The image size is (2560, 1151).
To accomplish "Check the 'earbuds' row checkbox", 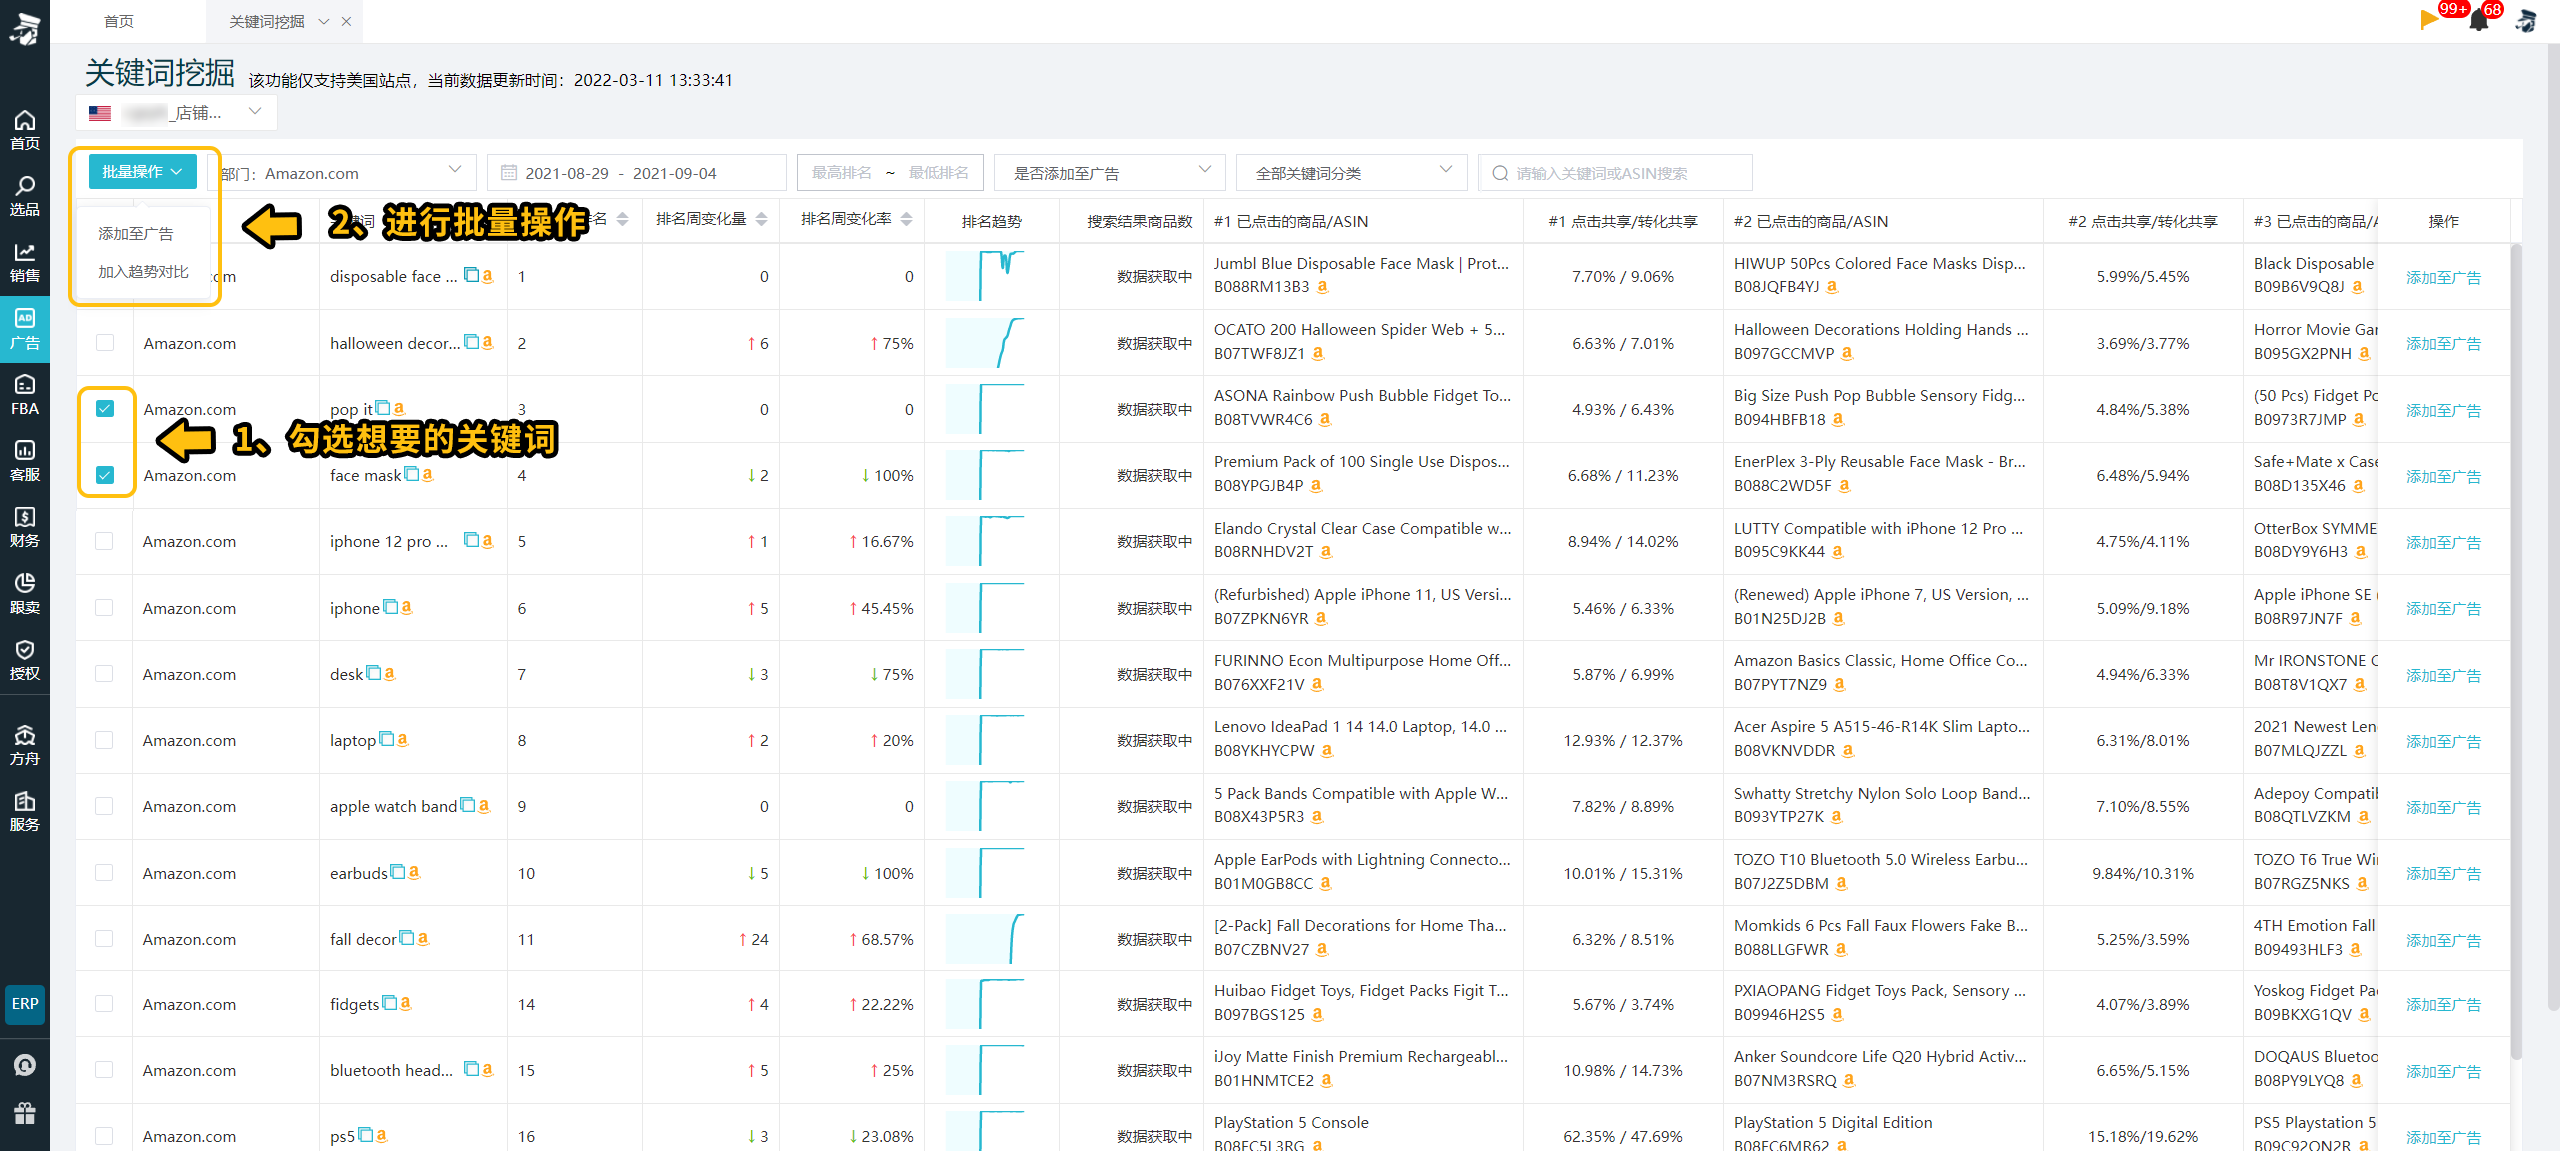I will [104, 872].
